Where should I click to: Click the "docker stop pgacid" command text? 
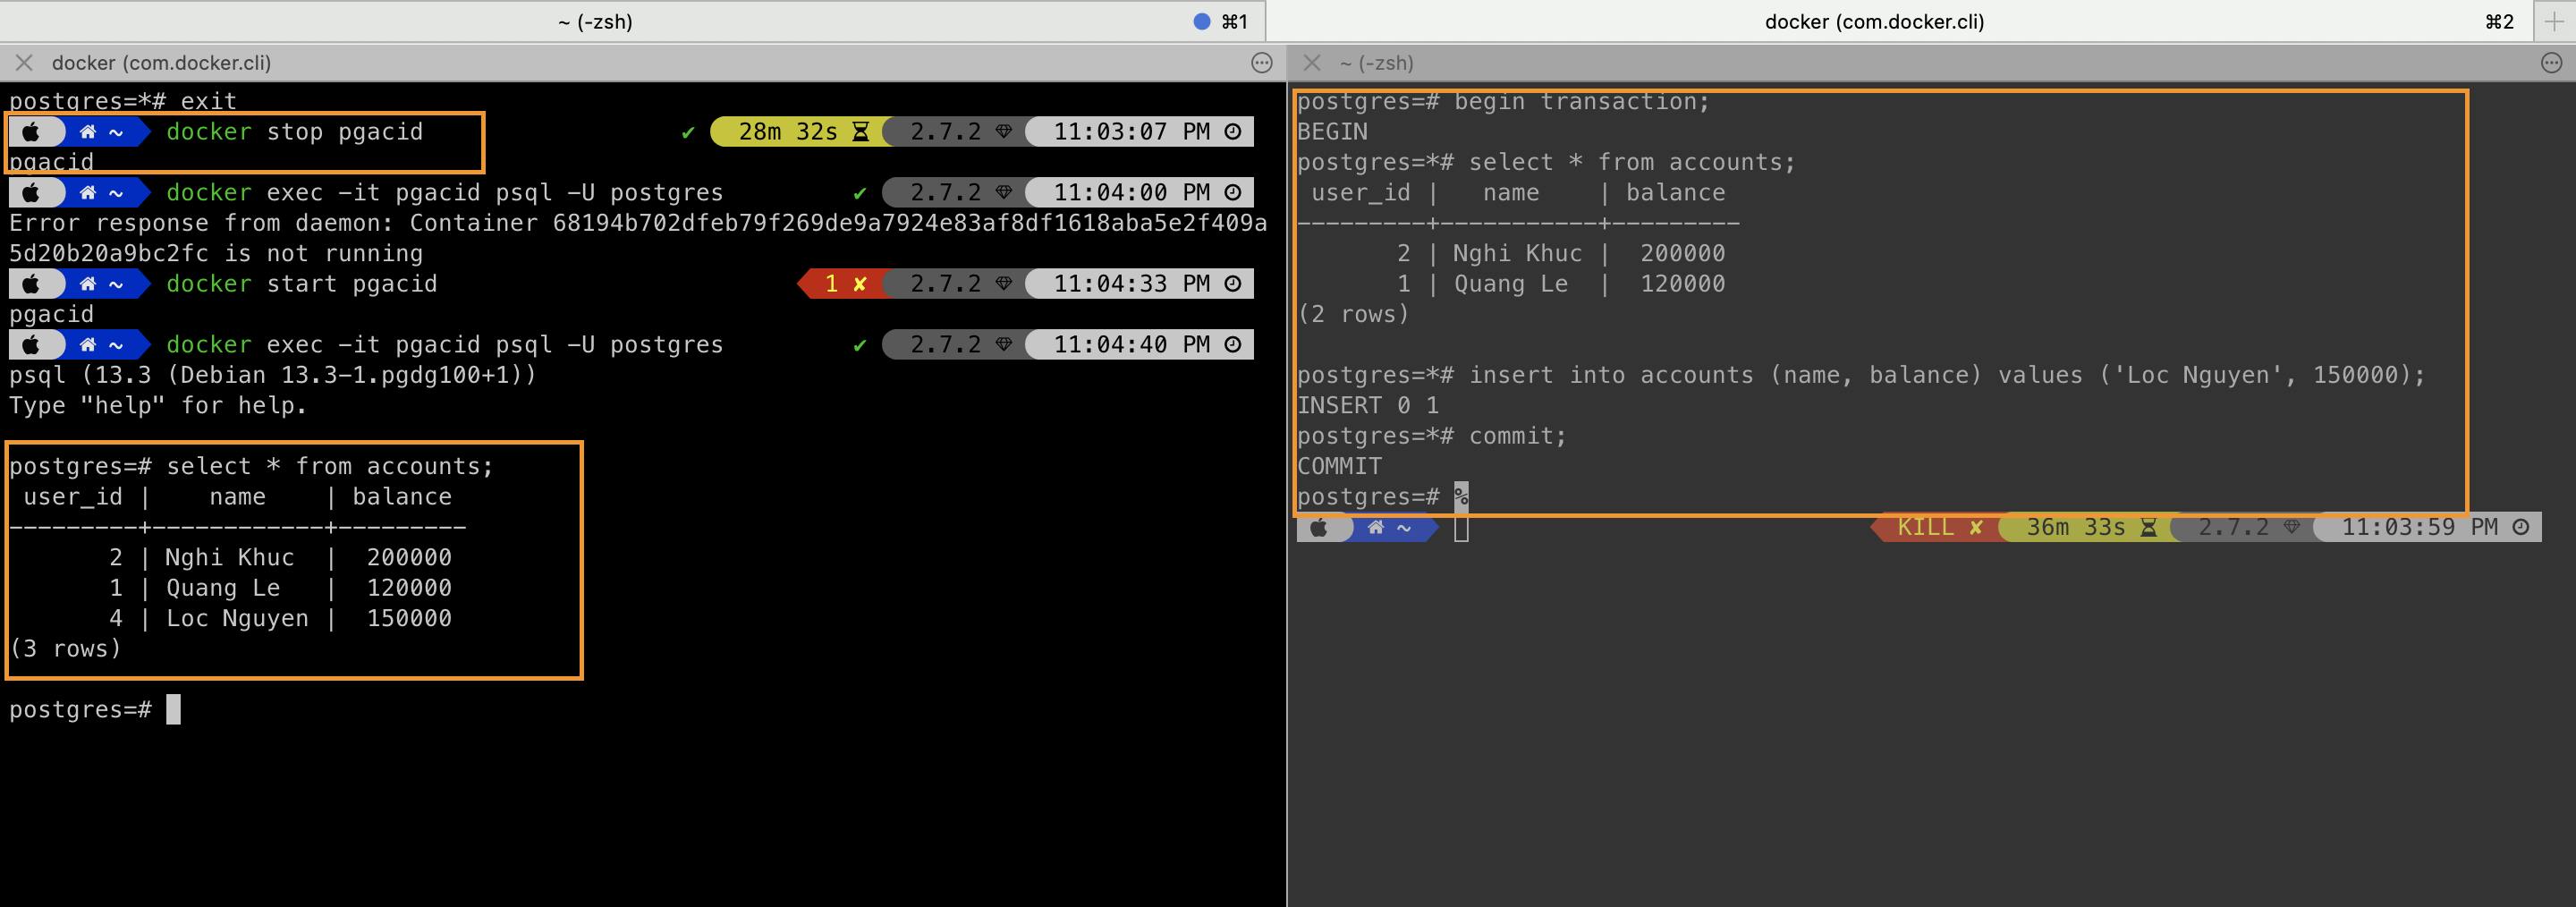pos(295,132)
